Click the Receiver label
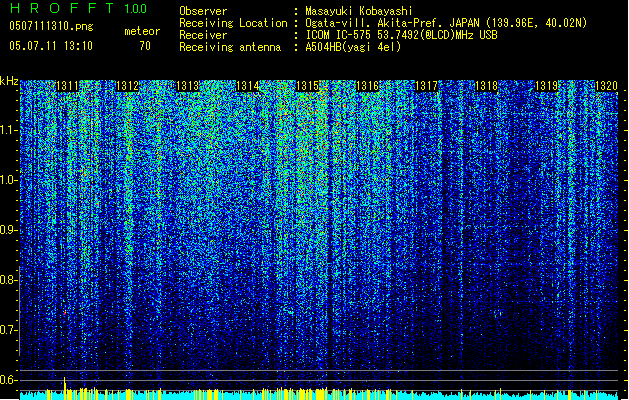Image resolution: width=629 pixels, height=400 pixels. pyautogui.click(x=203, y=35)
